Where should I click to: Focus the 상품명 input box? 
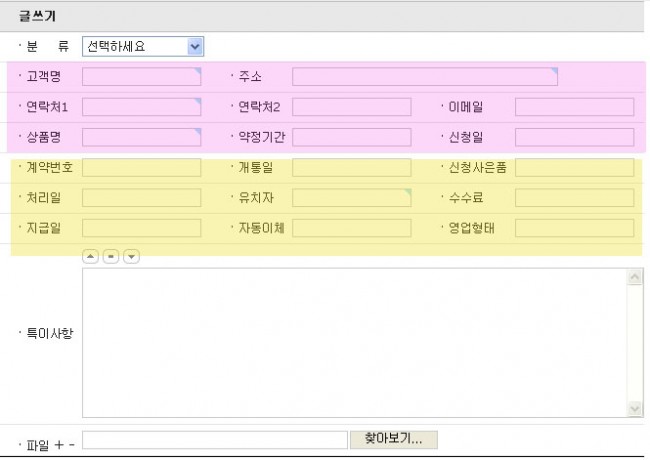pyautogui.click(x=141, y=137)
